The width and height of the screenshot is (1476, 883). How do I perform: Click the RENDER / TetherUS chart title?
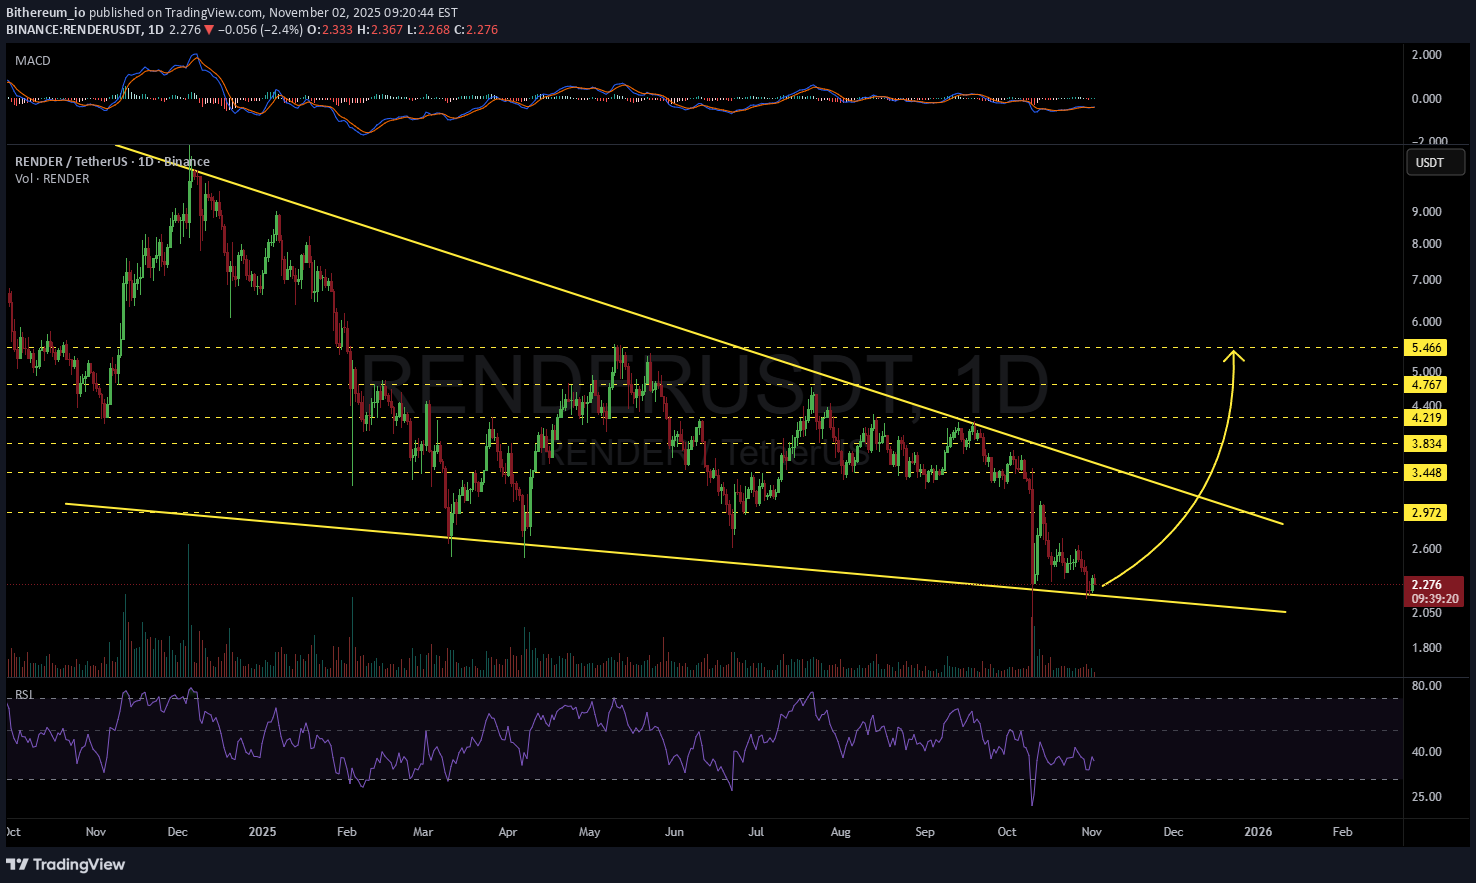(x=72, y=162)
